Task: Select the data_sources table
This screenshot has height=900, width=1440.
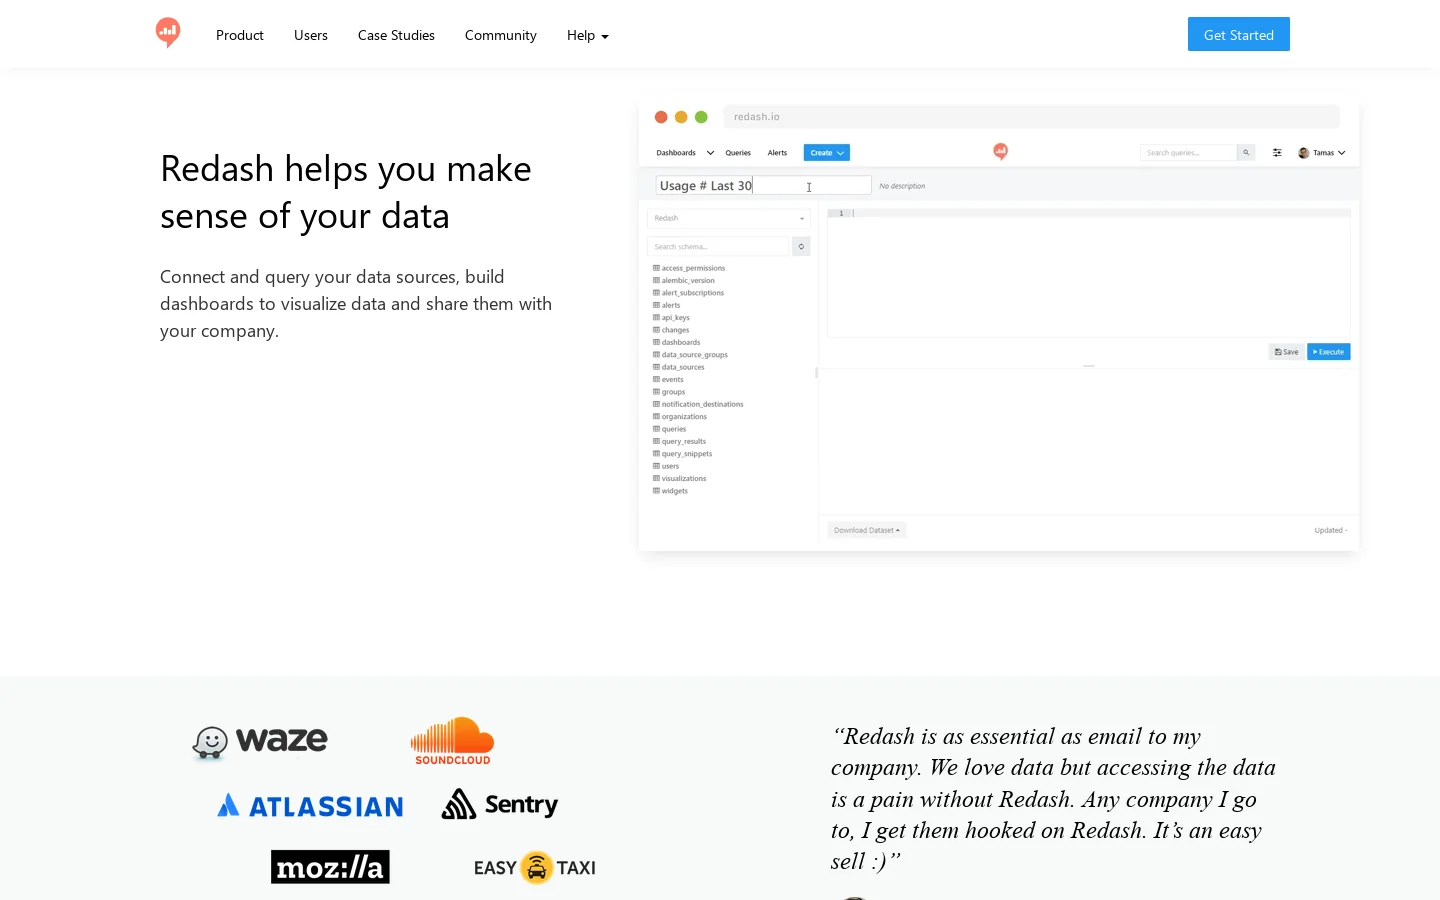Action: pyautogui.click(x=679, y=367)
